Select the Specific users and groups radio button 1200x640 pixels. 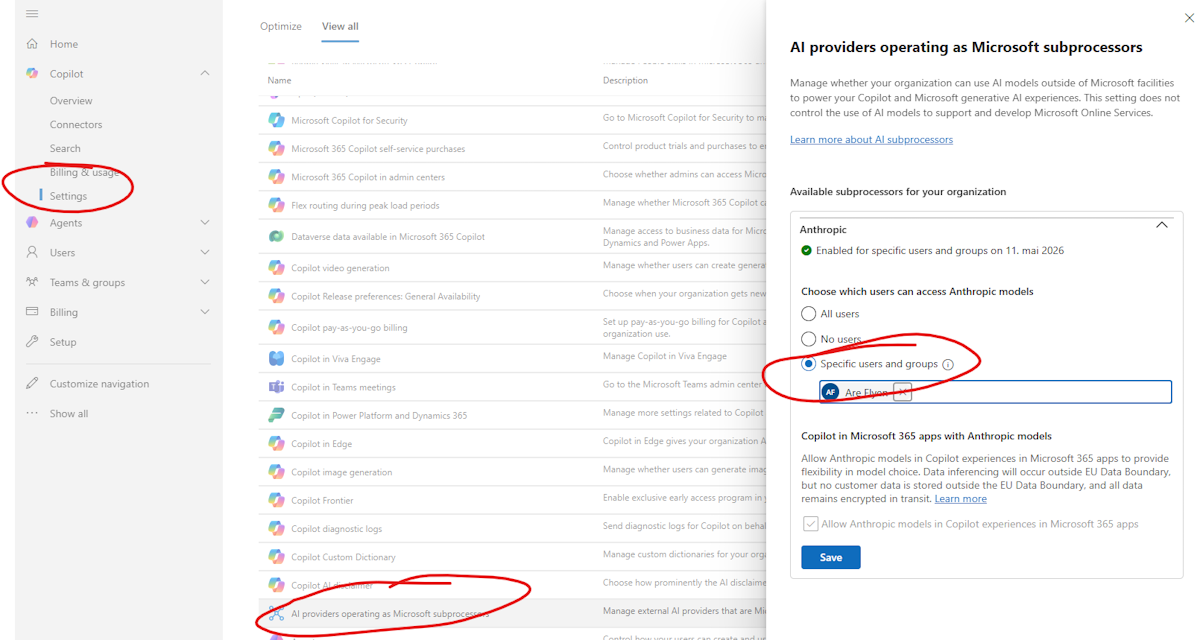tap(809, 364)
